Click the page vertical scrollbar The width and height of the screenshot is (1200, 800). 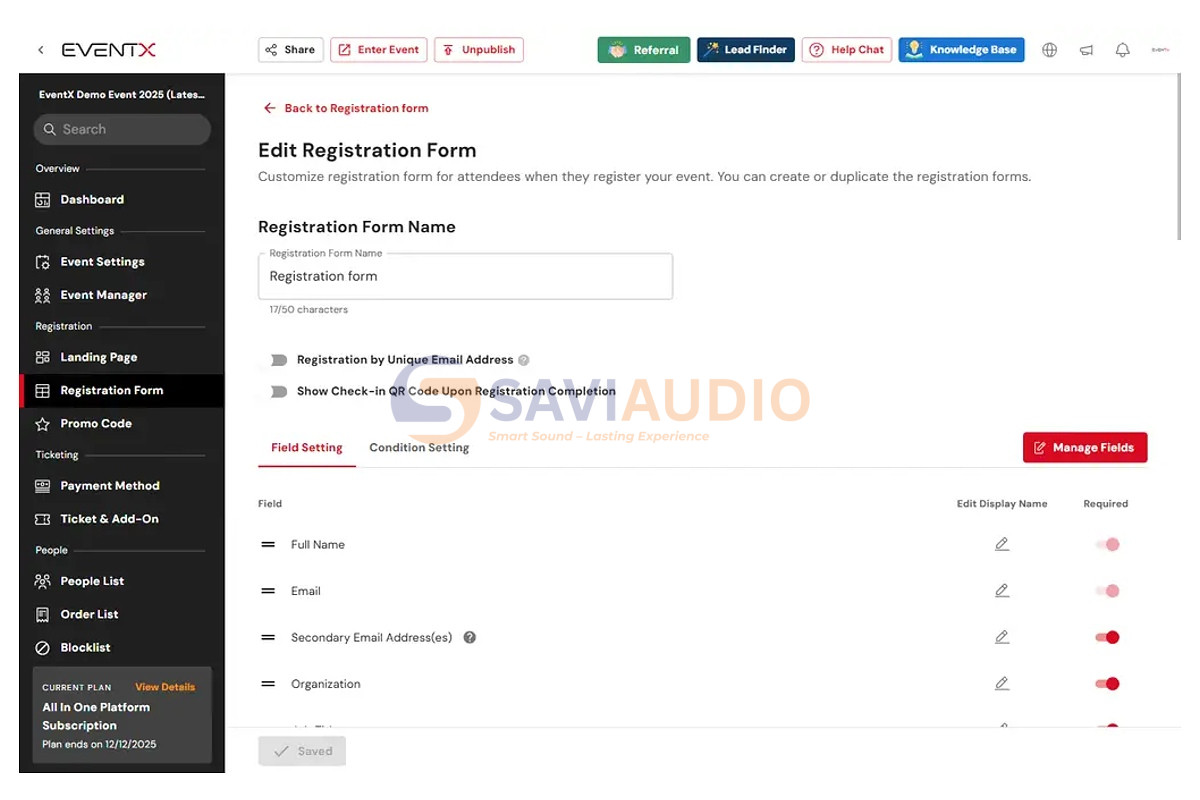[x=1179, y=156]
